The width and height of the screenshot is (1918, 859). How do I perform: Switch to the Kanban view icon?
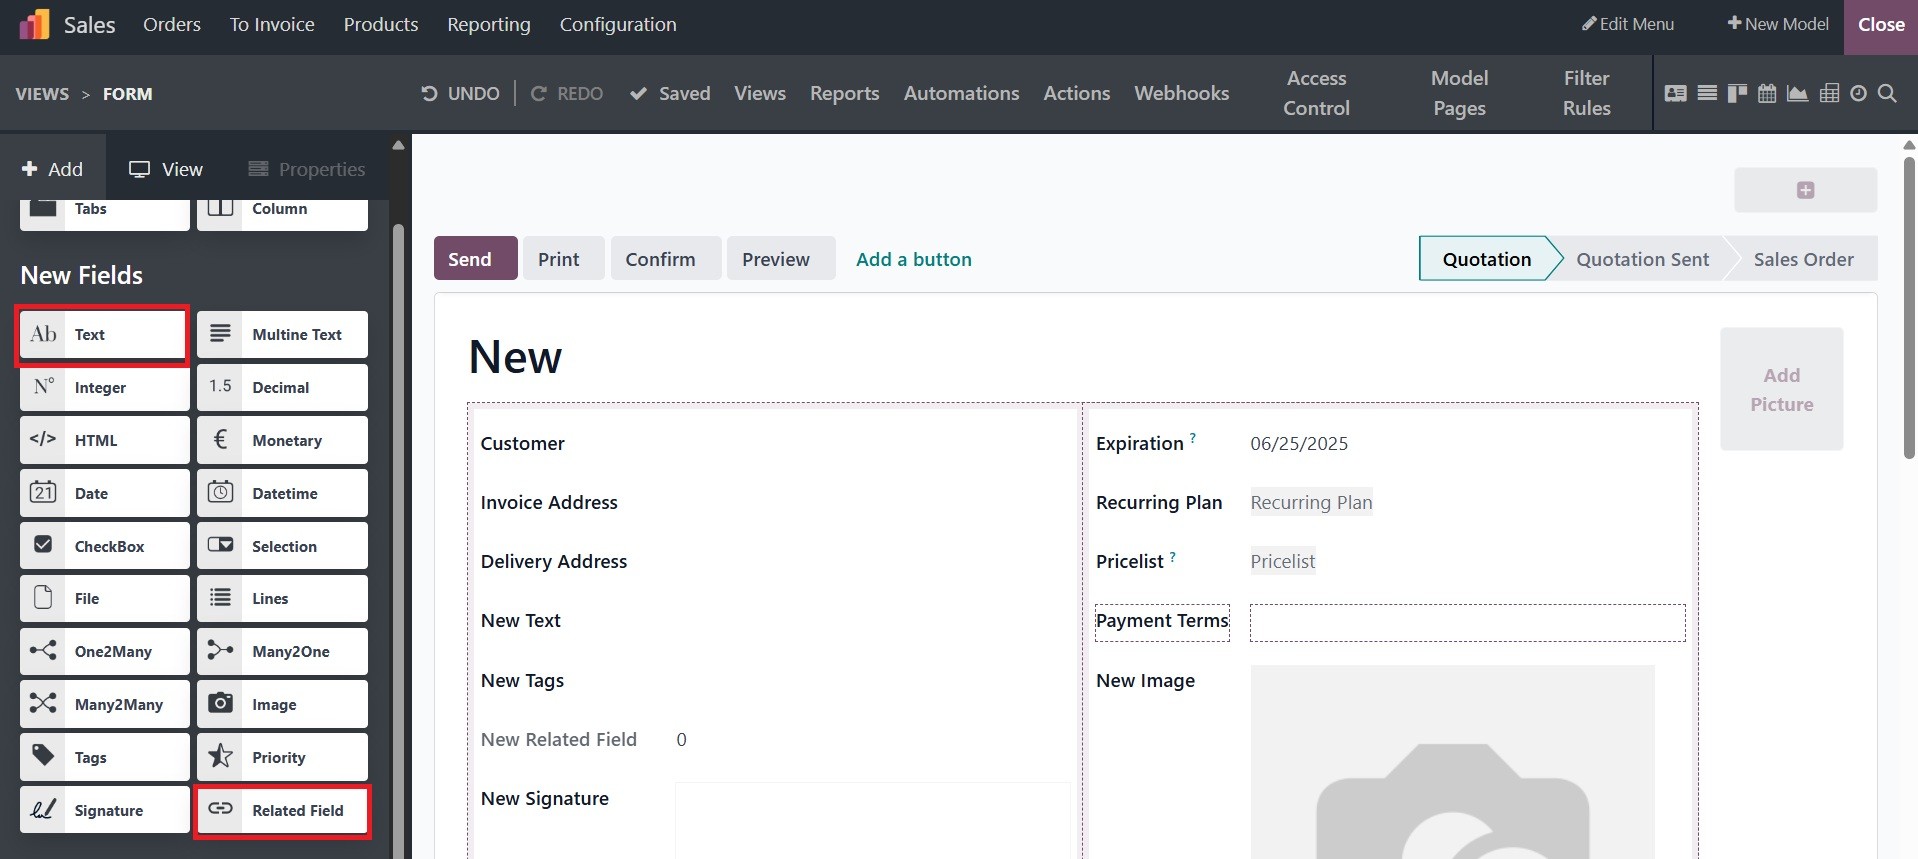(1737, 93)
